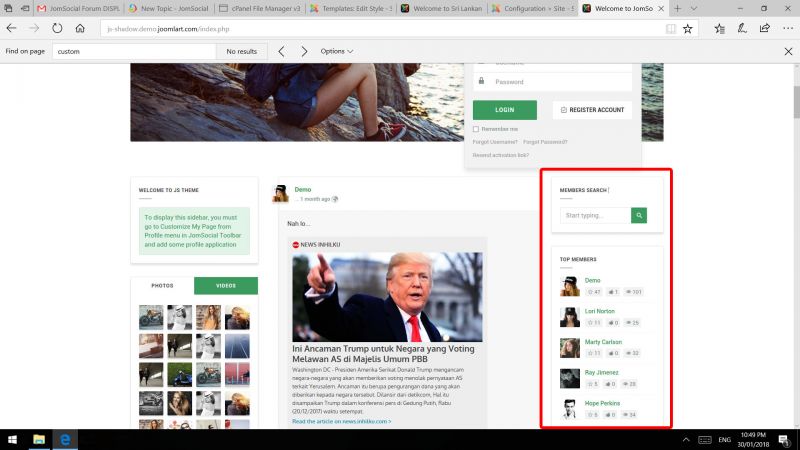The image size is (800, 450).
Task: Click Lori Norton's avatar thumbnail
Action: (570, 317)
